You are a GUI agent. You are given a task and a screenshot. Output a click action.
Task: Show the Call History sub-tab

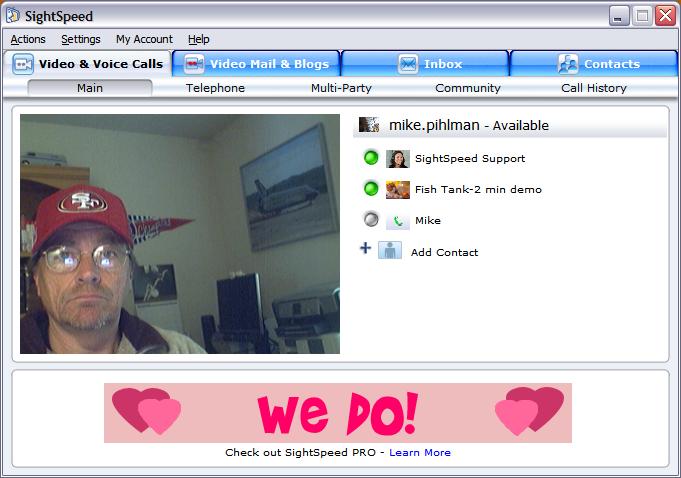pos(594,88)
